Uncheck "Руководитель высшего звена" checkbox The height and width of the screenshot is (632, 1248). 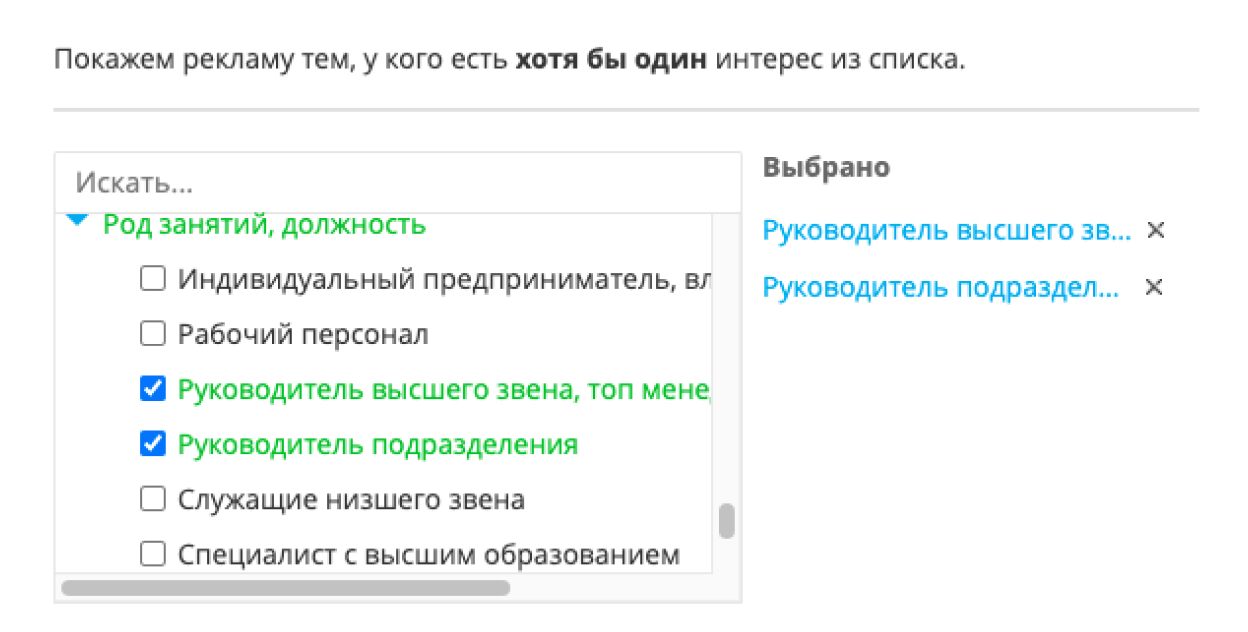(x=152, y=390)
